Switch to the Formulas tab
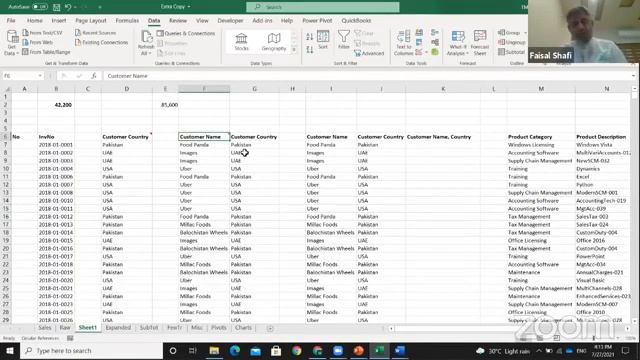Screen dimensions: 640x360 tap(127, 20)
